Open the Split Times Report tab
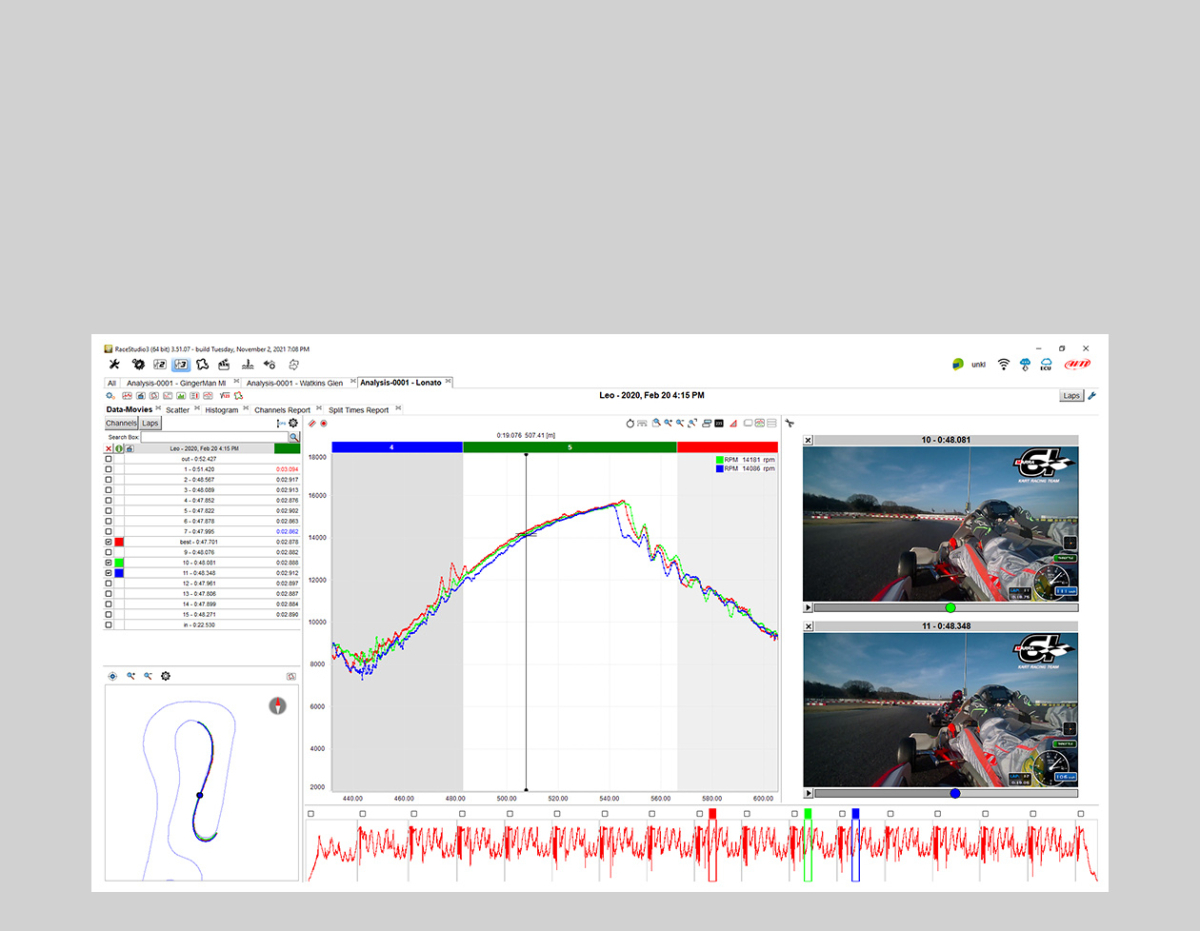 [x=358, y=410]
